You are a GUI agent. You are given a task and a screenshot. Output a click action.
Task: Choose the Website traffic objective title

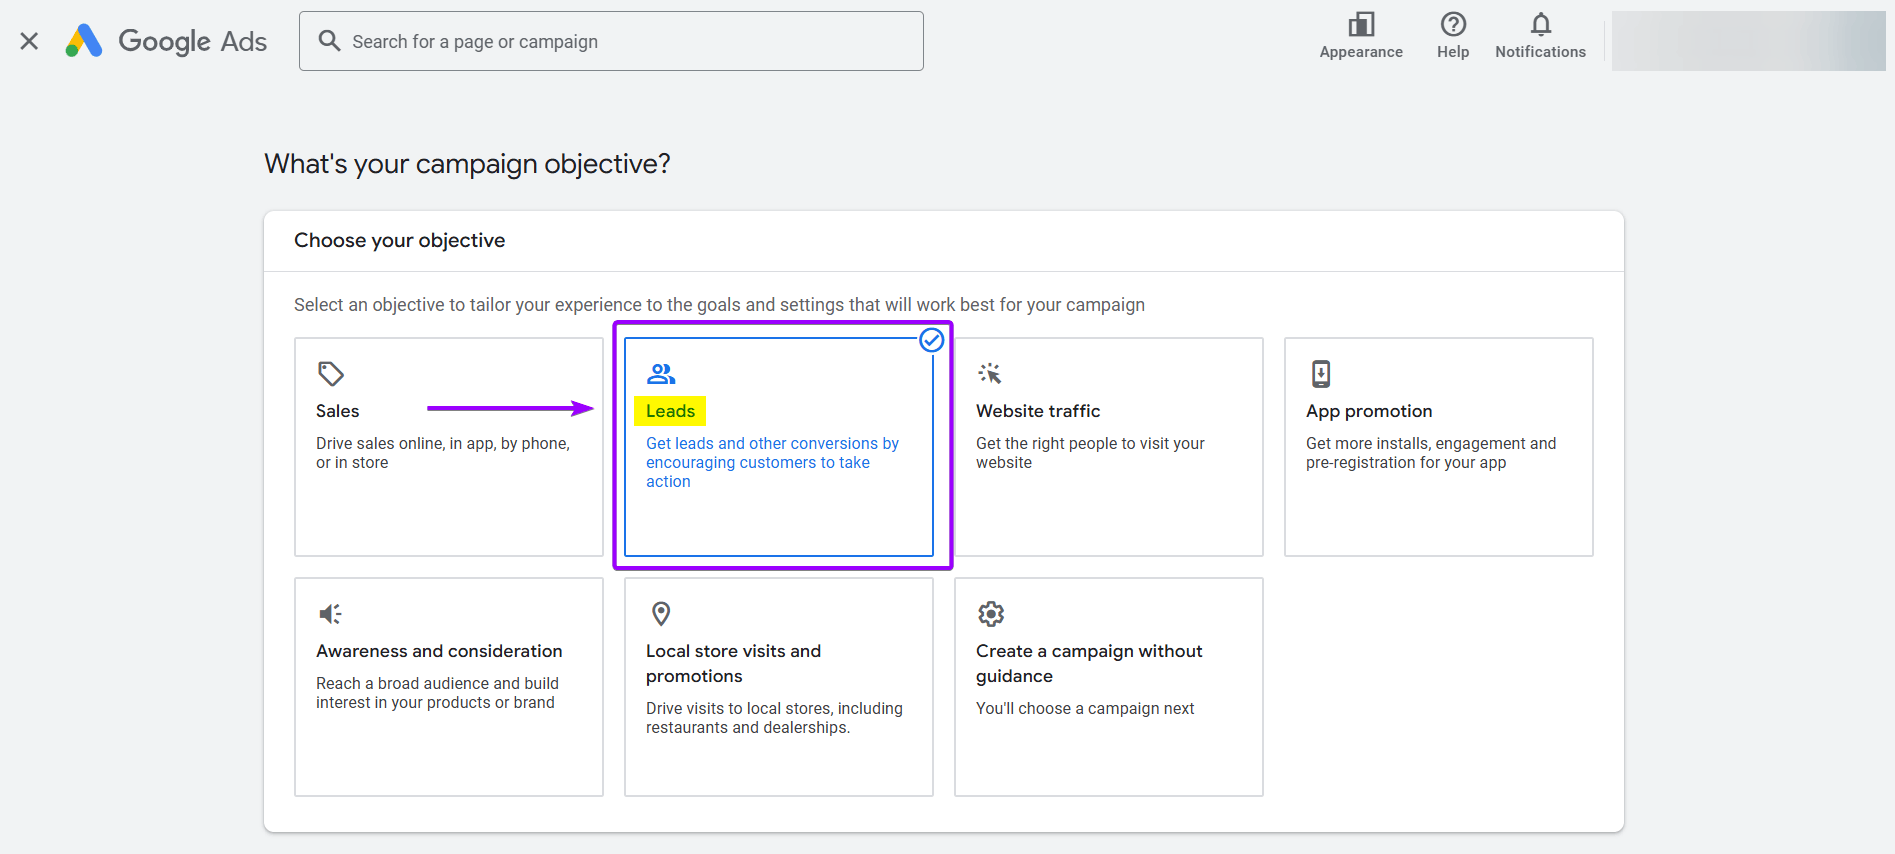[1037, 411]
